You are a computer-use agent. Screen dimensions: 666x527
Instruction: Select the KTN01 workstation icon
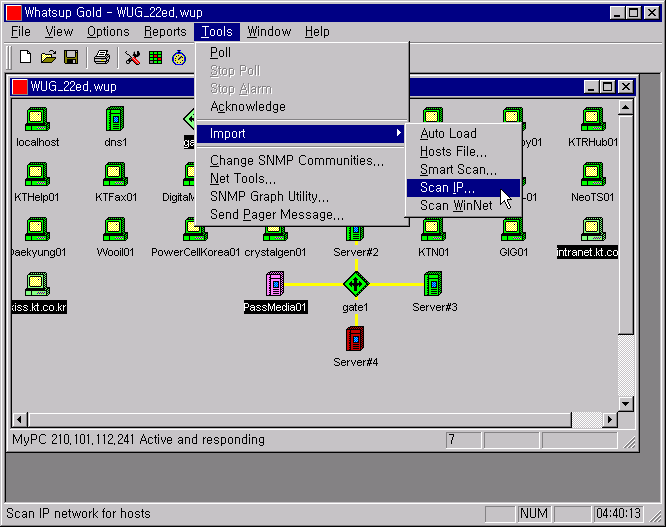tap(433, 230)
